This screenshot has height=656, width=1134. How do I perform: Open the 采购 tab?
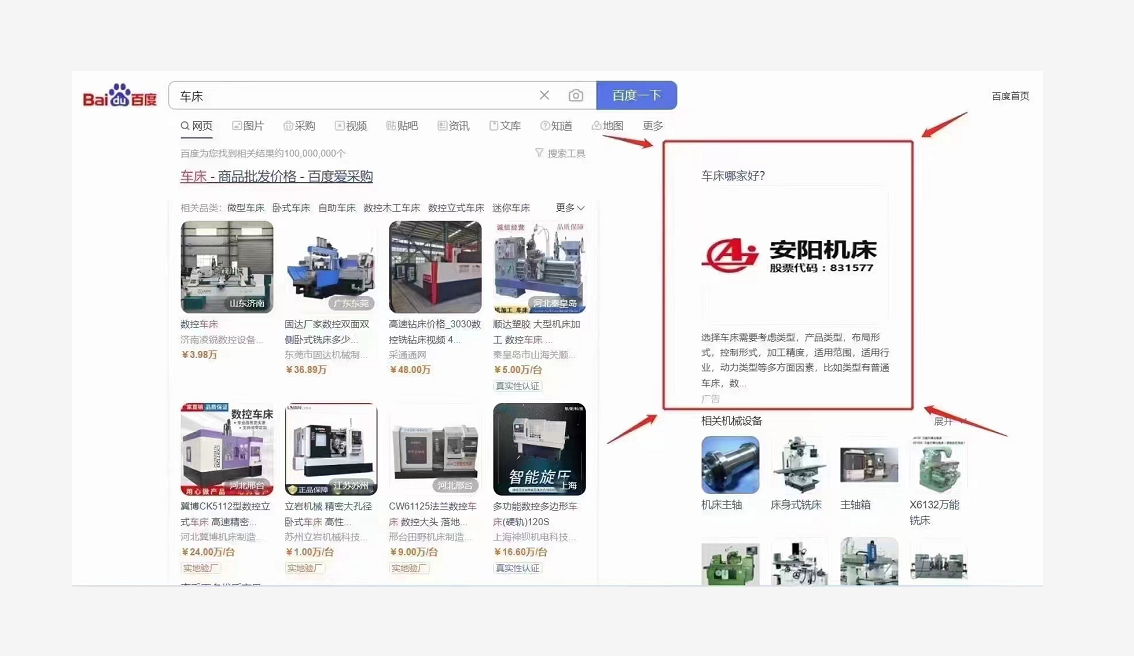coord(299,126)
